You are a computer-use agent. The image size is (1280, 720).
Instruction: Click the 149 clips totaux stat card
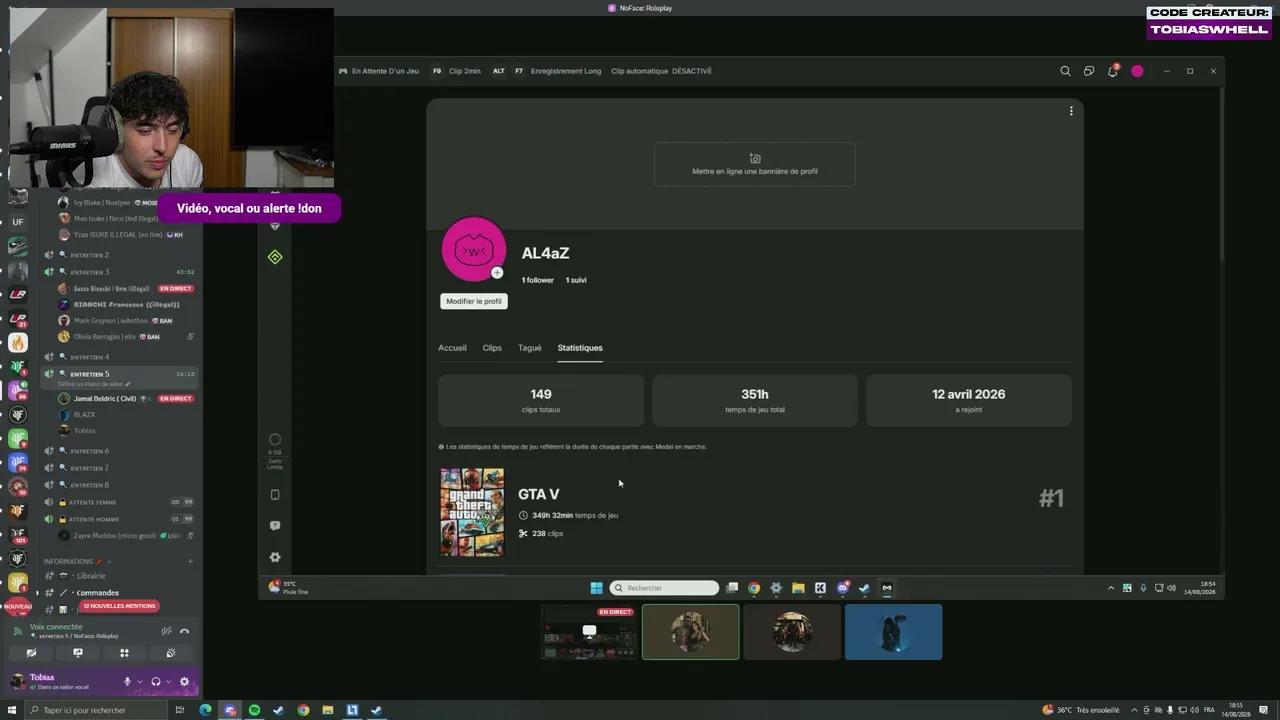[x=541, y=400]
